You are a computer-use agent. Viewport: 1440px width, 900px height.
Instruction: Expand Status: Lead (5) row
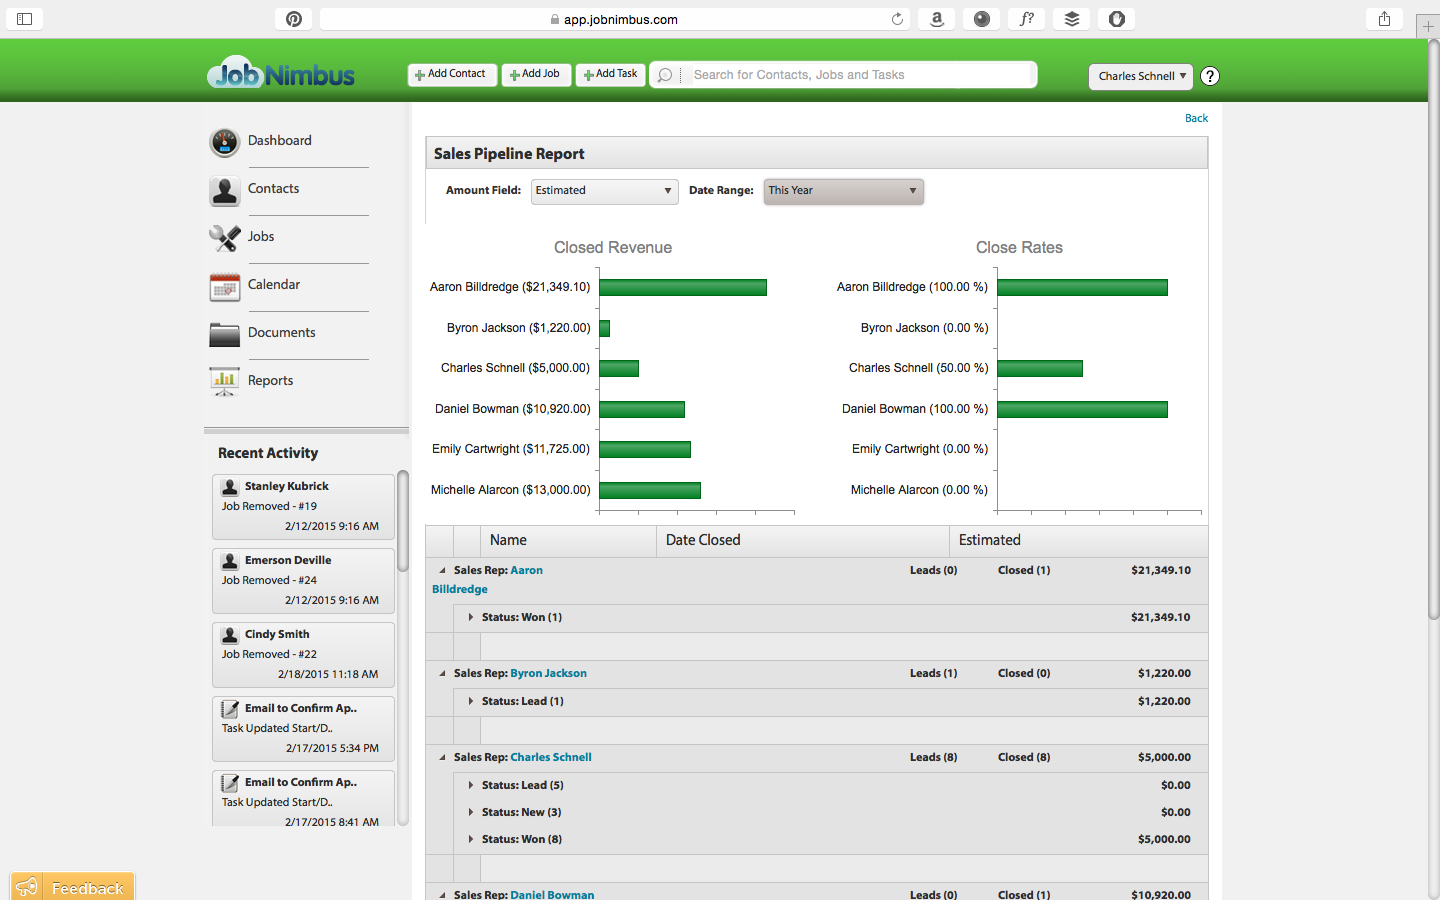470,785
